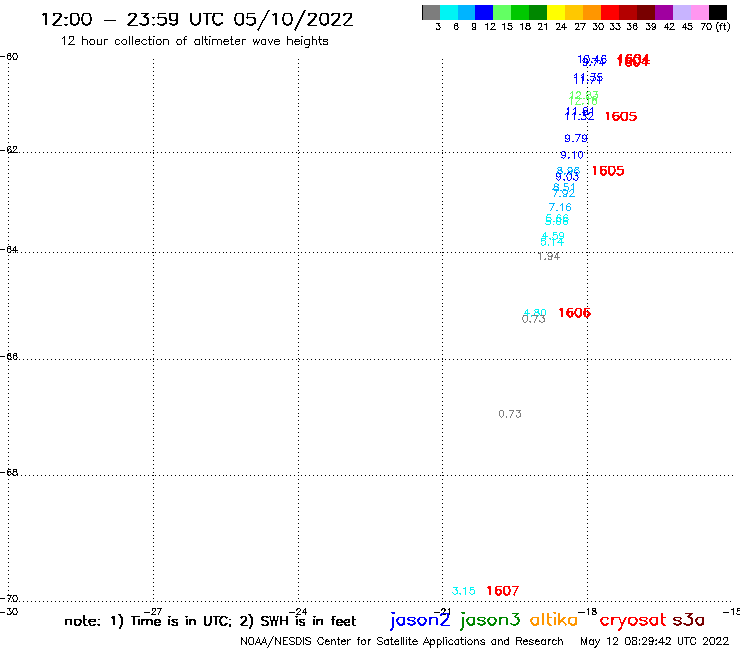Pick the bright red 33 ft legend swatch

click(610, 12)
